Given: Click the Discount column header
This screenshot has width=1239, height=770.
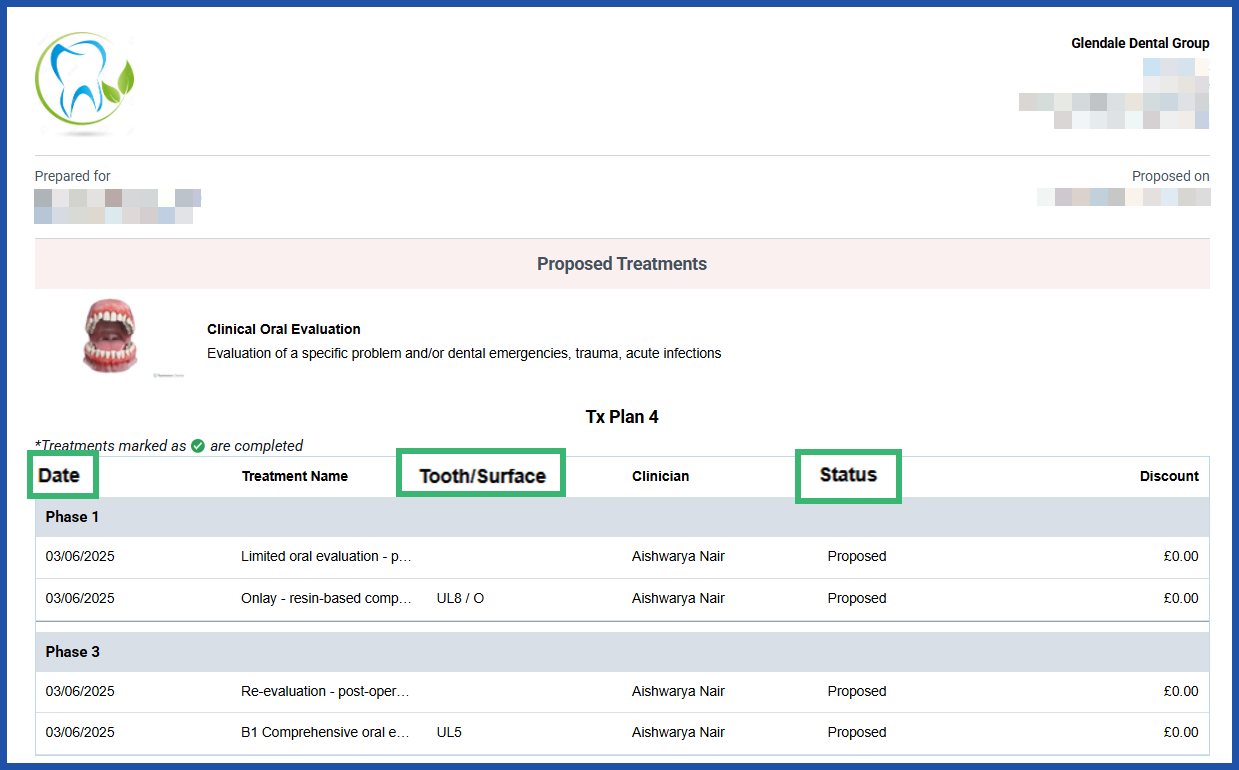Looking at the screenshot, I should click(1169, 476).
